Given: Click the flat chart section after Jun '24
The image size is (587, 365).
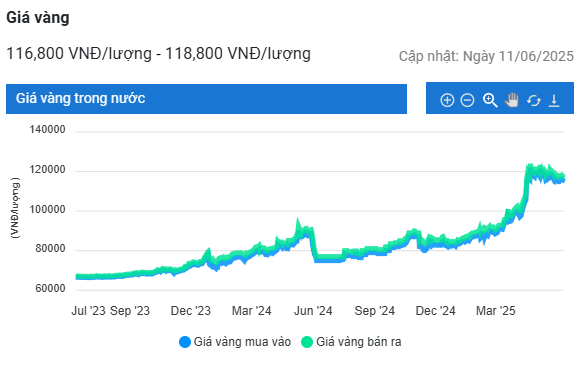Looking at the screenshot, I should pyautogui.click(x=328, y=258).
